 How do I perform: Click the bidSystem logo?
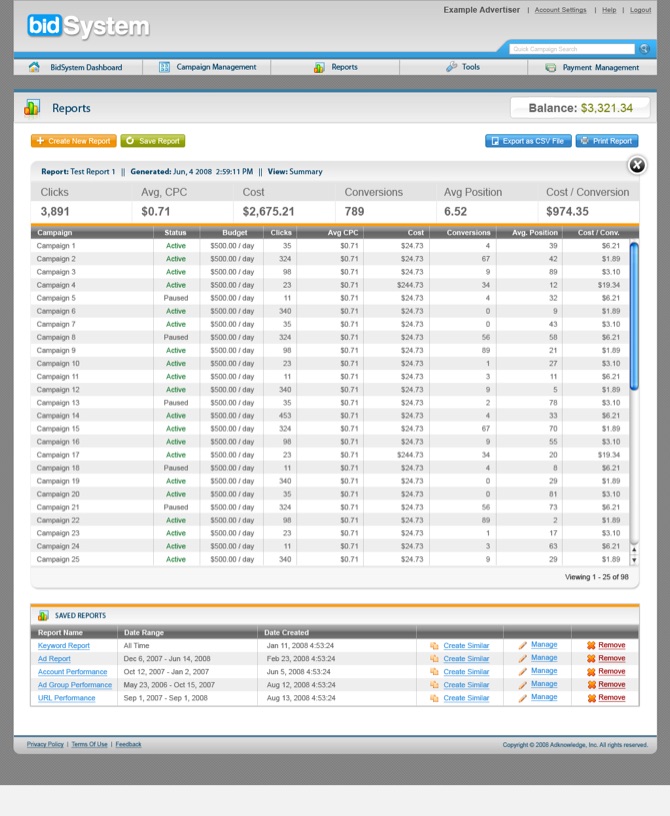pos(88,26)
